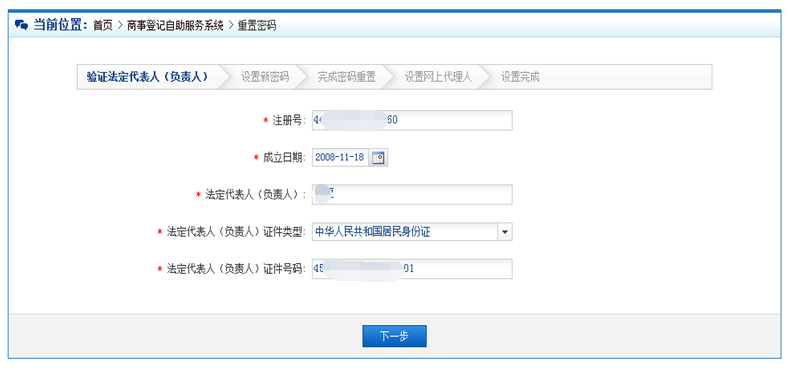Screen dimensions: 787x368
Task: Click the 成立日期 field label
Action: coord(284,158)
